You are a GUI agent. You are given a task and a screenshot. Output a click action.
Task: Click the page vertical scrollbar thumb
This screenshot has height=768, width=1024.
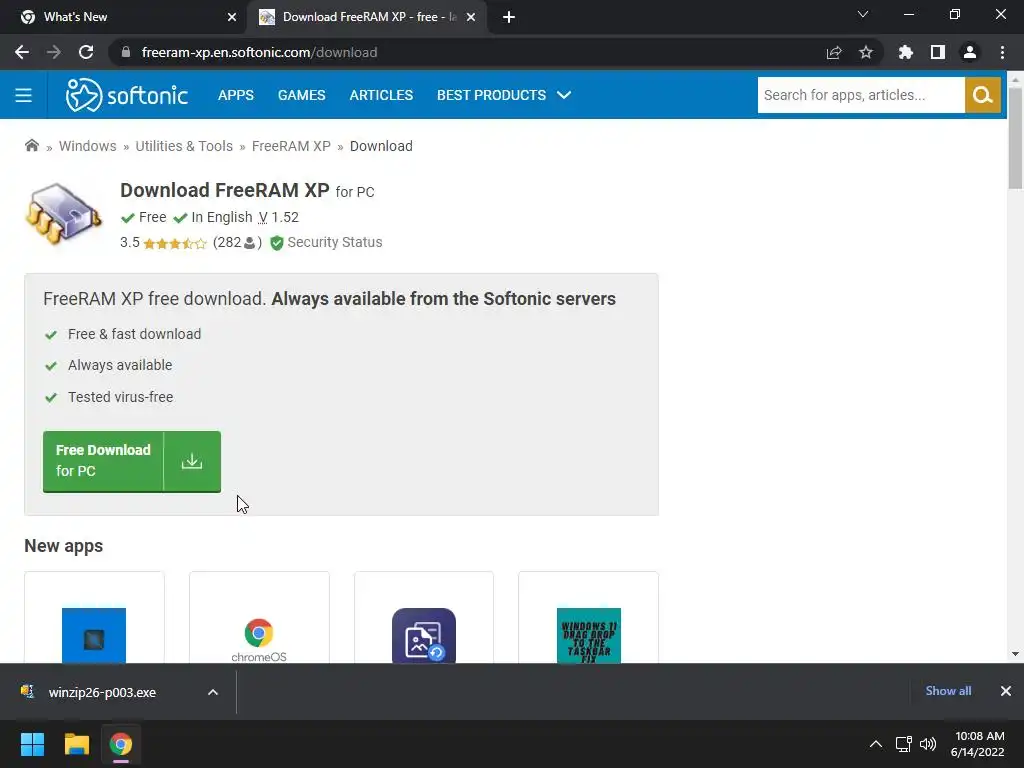pyautogui.click(x=1015, y=138)
